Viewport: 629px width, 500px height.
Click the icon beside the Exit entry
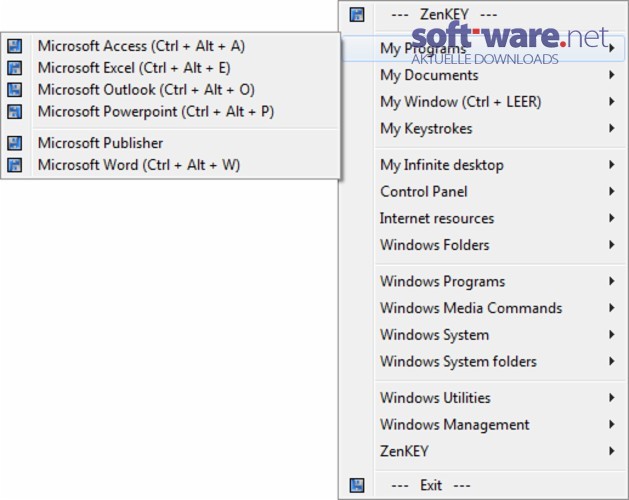coord(357,485)
